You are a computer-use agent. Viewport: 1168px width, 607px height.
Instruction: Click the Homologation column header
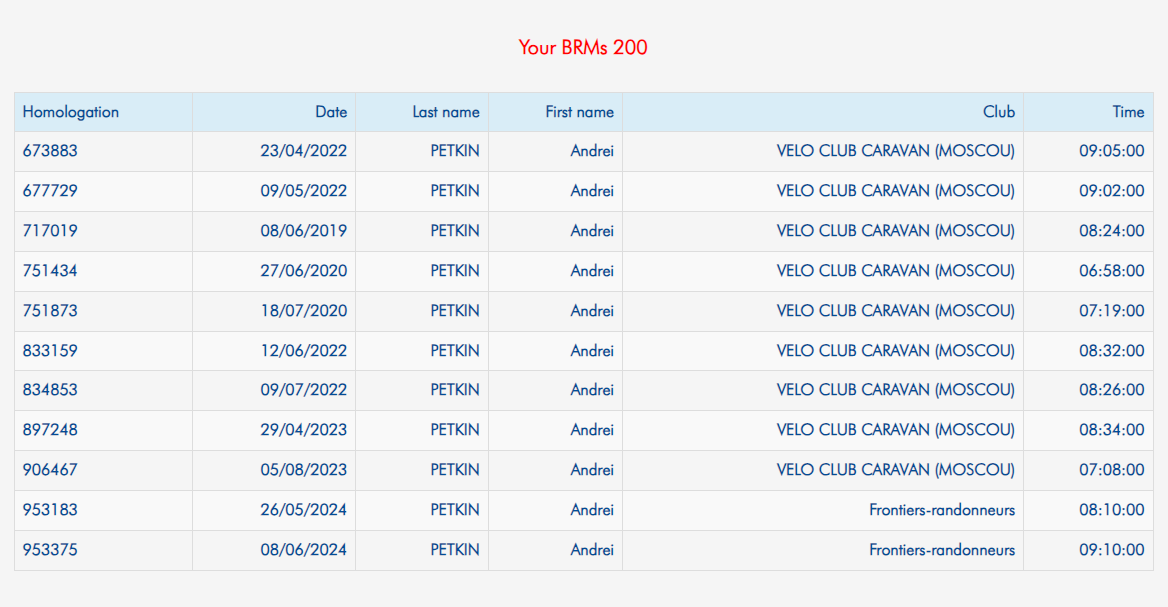click(x=71, y=112)
